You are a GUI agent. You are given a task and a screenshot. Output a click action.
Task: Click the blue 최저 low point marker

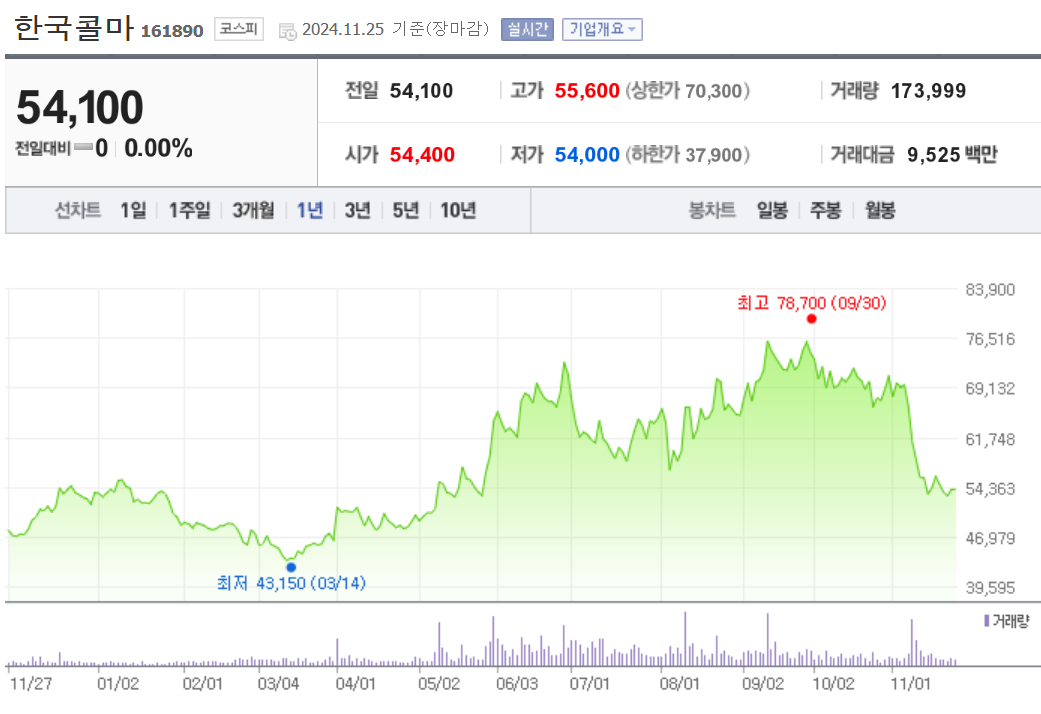click(291, 567)
